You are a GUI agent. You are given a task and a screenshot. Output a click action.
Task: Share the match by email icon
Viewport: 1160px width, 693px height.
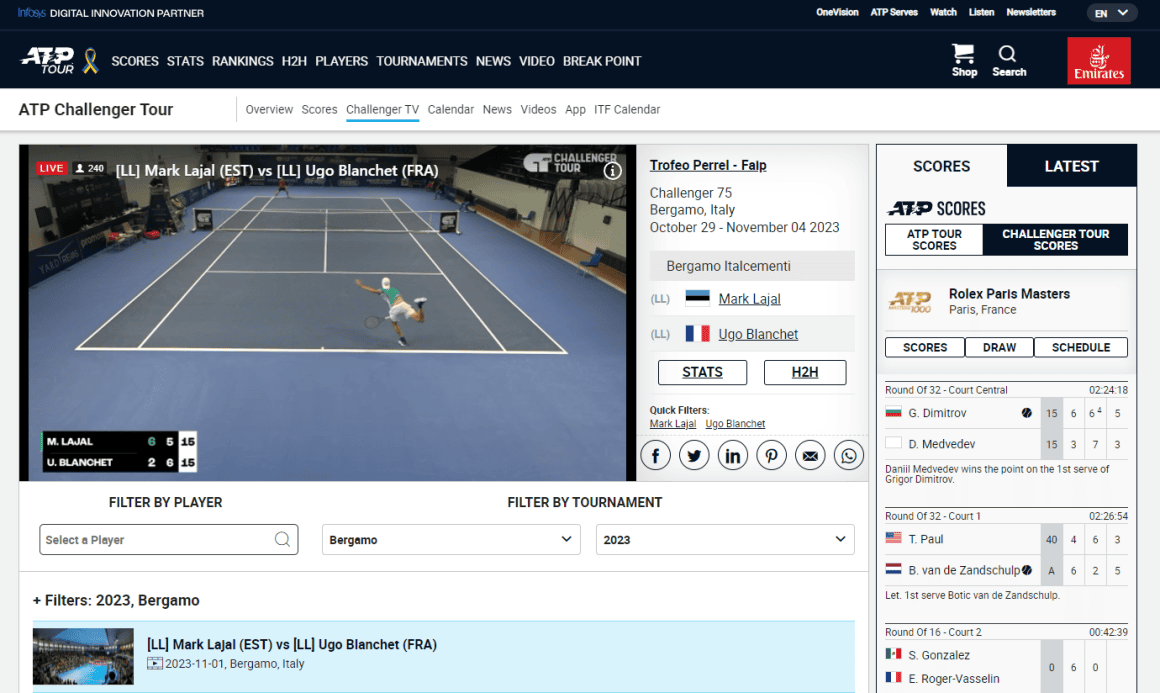click(810, 455)
